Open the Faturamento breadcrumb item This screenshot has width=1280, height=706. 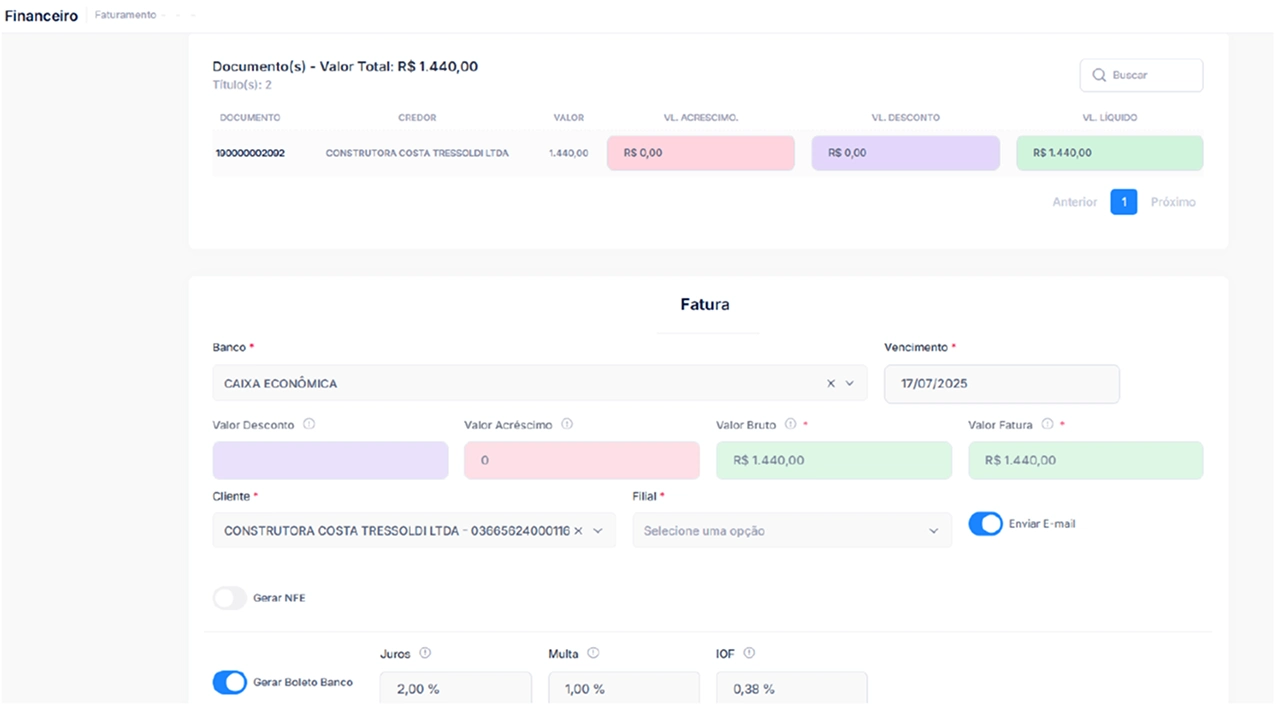tap(125, 15)
